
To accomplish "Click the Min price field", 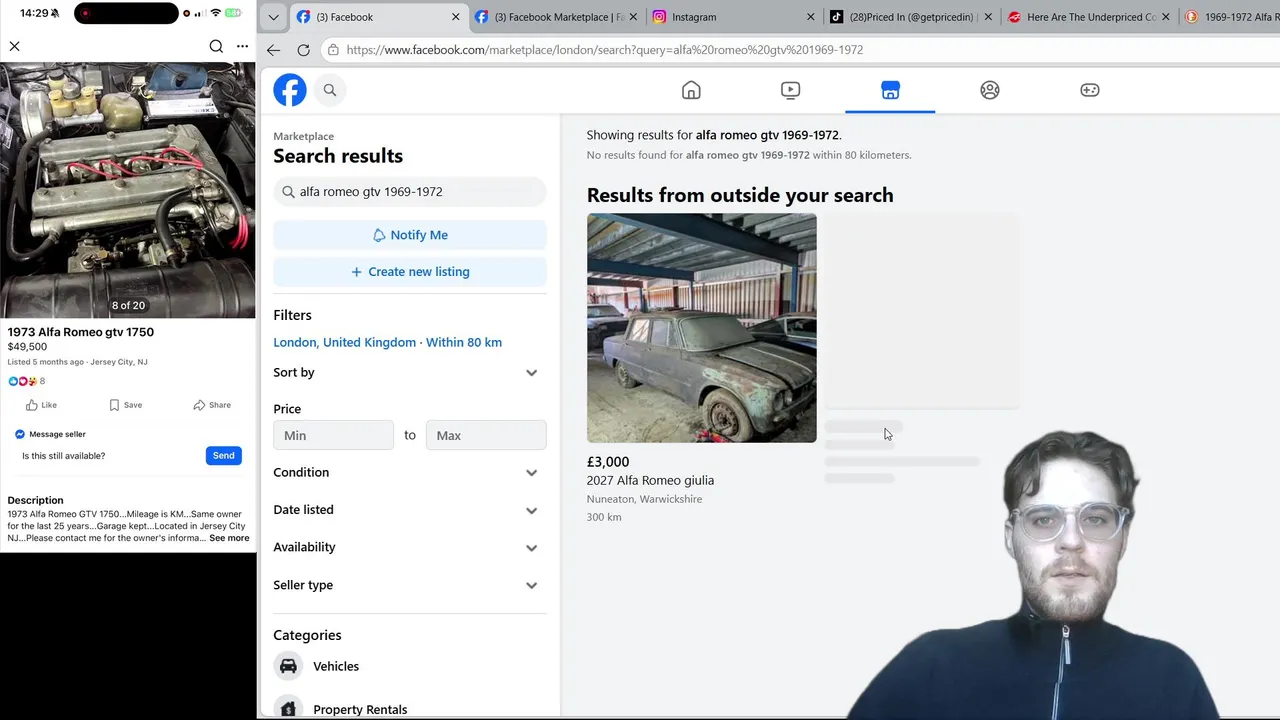I will [333, 435].
